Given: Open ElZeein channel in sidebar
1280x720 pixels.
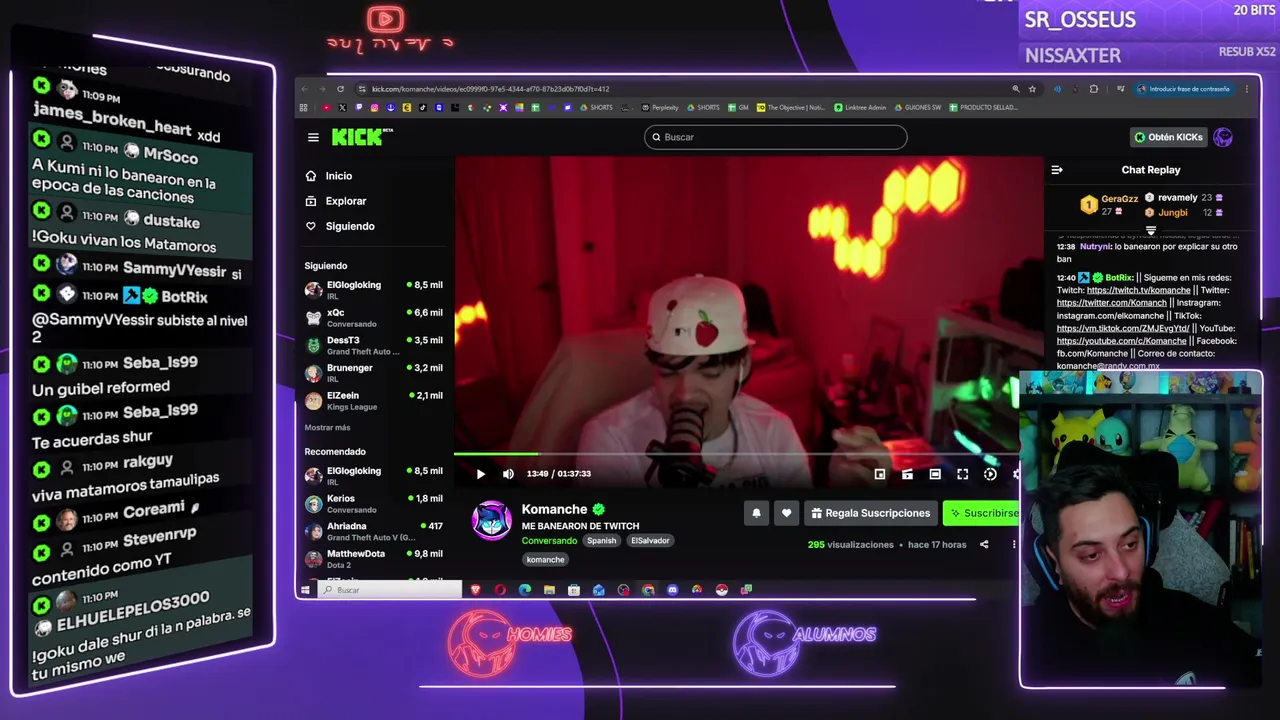Looking at the screenshot, I should 373,400.
